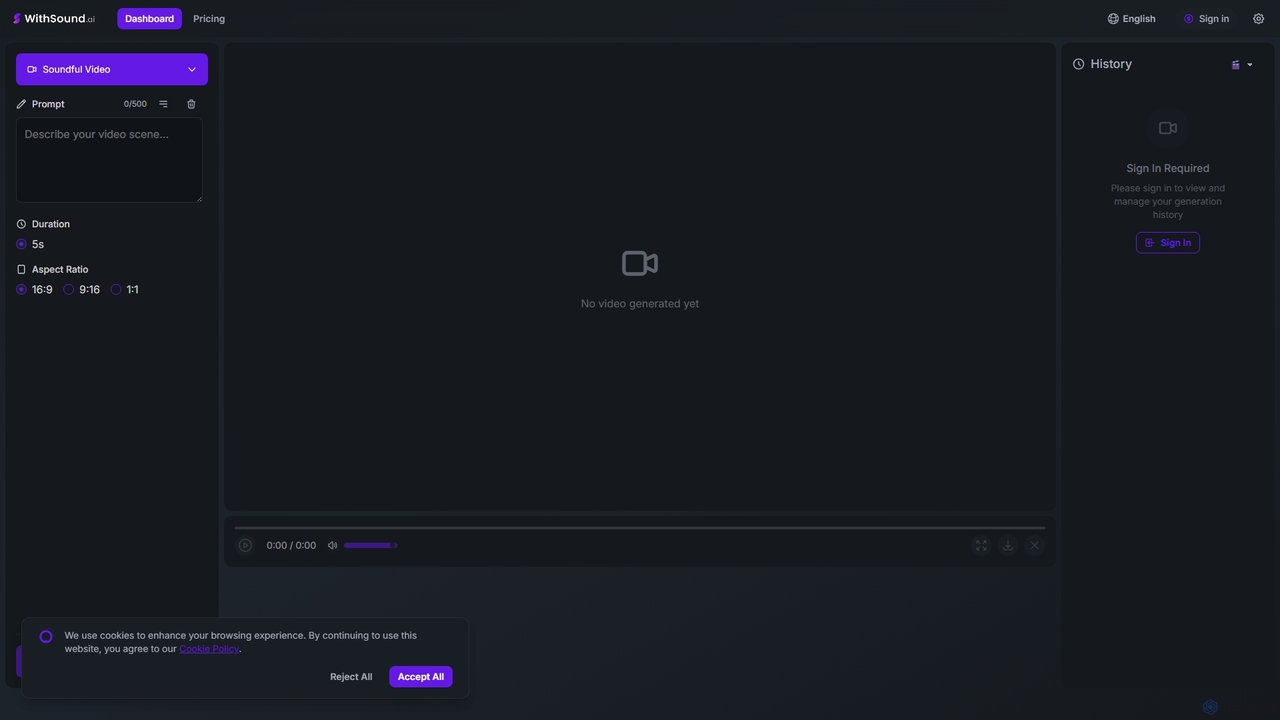Image resolution: width=1280 pixels, height=720 pixels.
Task: Click the Duration clock icon
Action: [21, 224]
